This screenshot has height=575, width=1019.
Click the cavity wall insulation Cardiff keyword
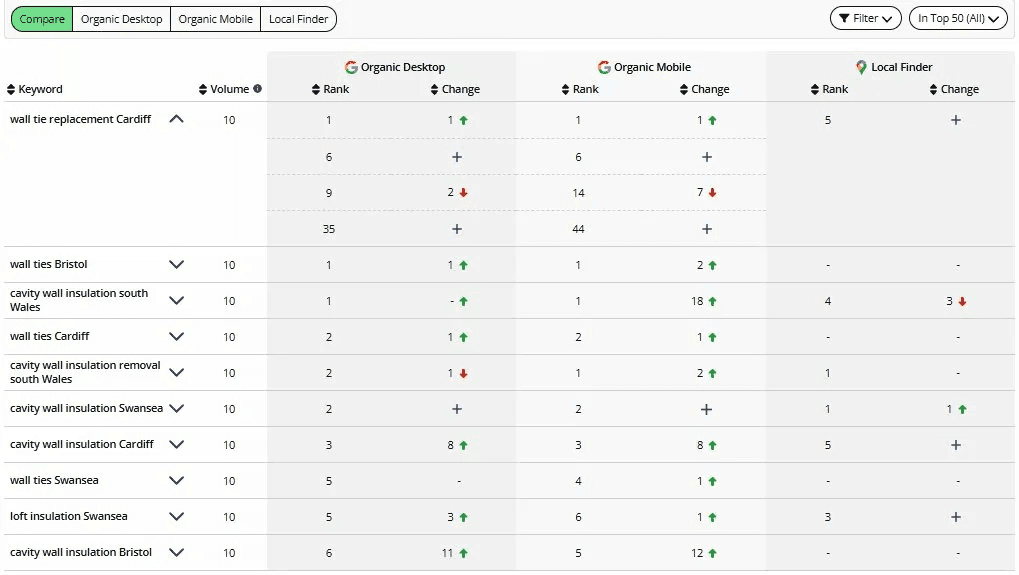click(x=82, y=444)
